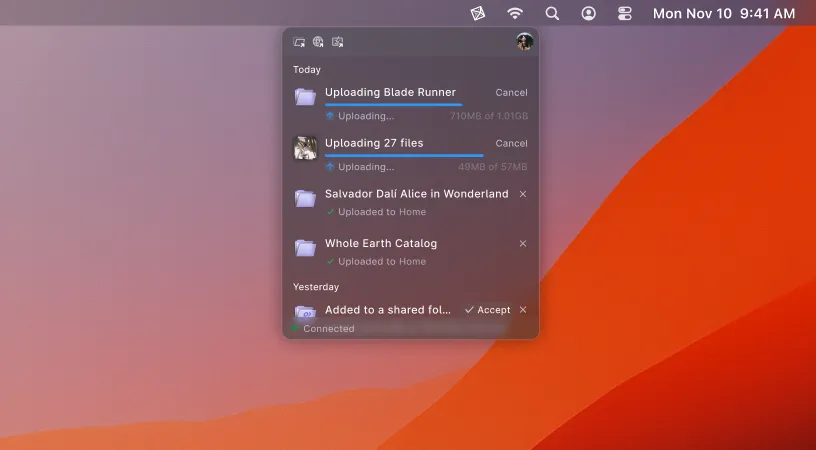Image resolution: width=816 pixels, height=450 pixels.
Task: Click the user account menu bar icon
Action: click(x=589, y=14)
